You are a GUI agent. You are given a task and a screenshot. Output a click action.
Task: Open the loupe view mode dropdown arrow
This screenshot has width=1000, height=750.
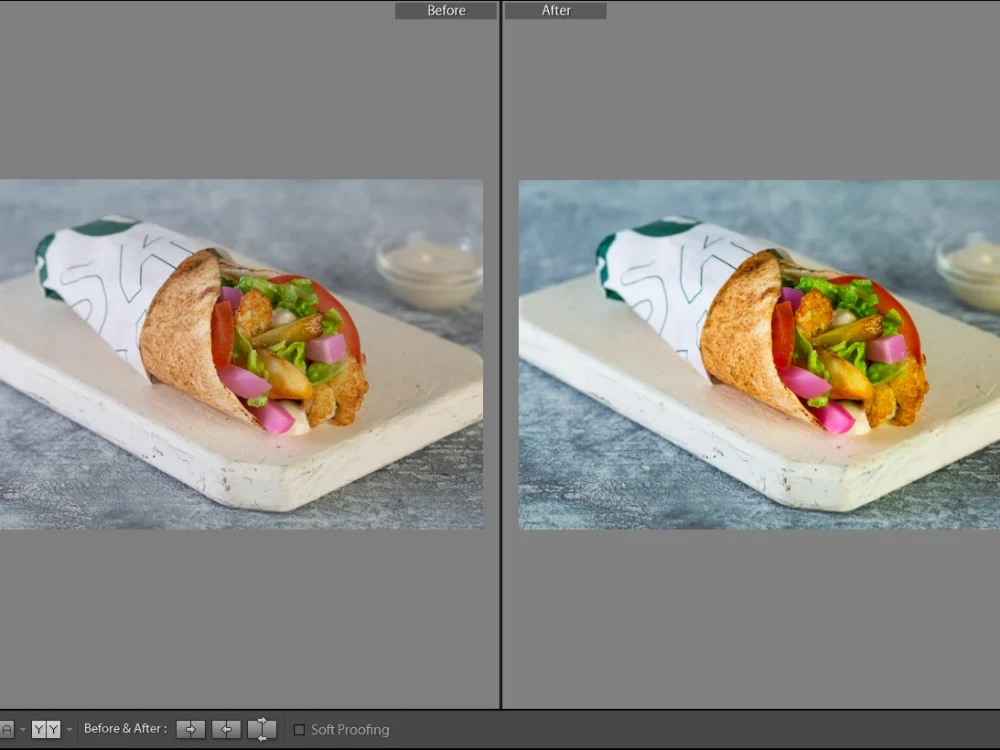tap(23, 729)
